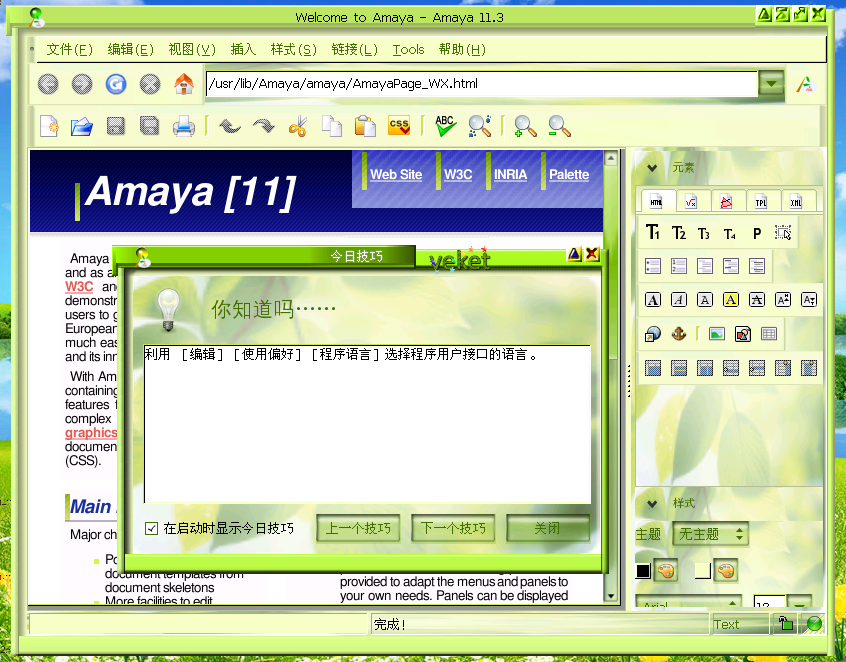The image size is (846, 662).
Task: Toggle the lock icon in status bar
Action: tap(786, 624)
